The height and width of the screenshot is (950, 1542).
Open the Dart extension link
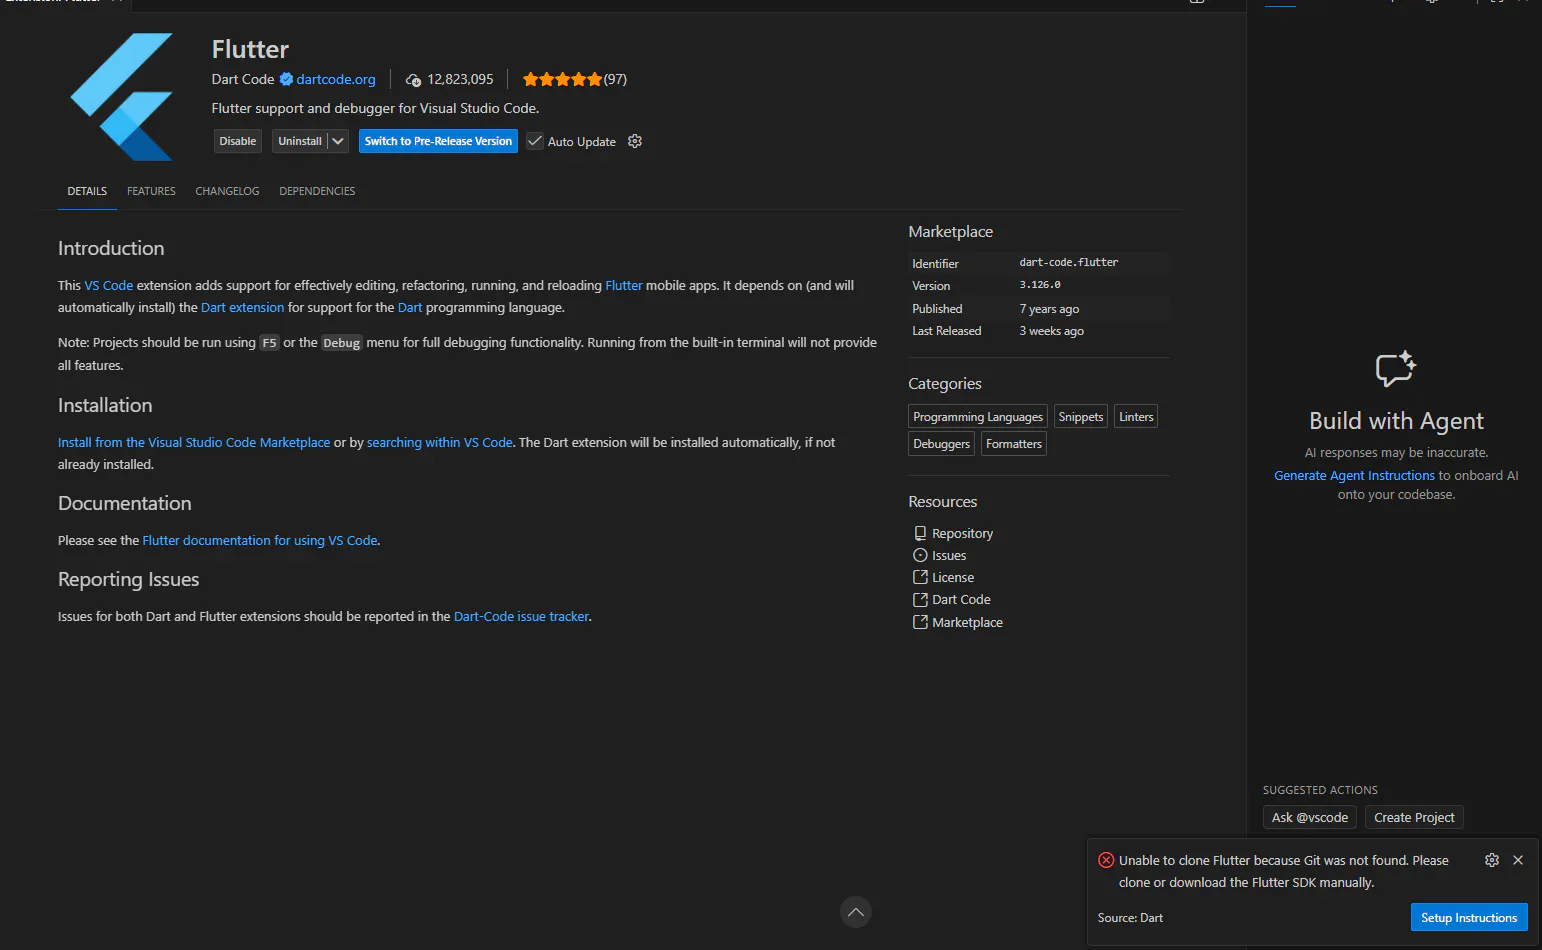tap(242, 307)
